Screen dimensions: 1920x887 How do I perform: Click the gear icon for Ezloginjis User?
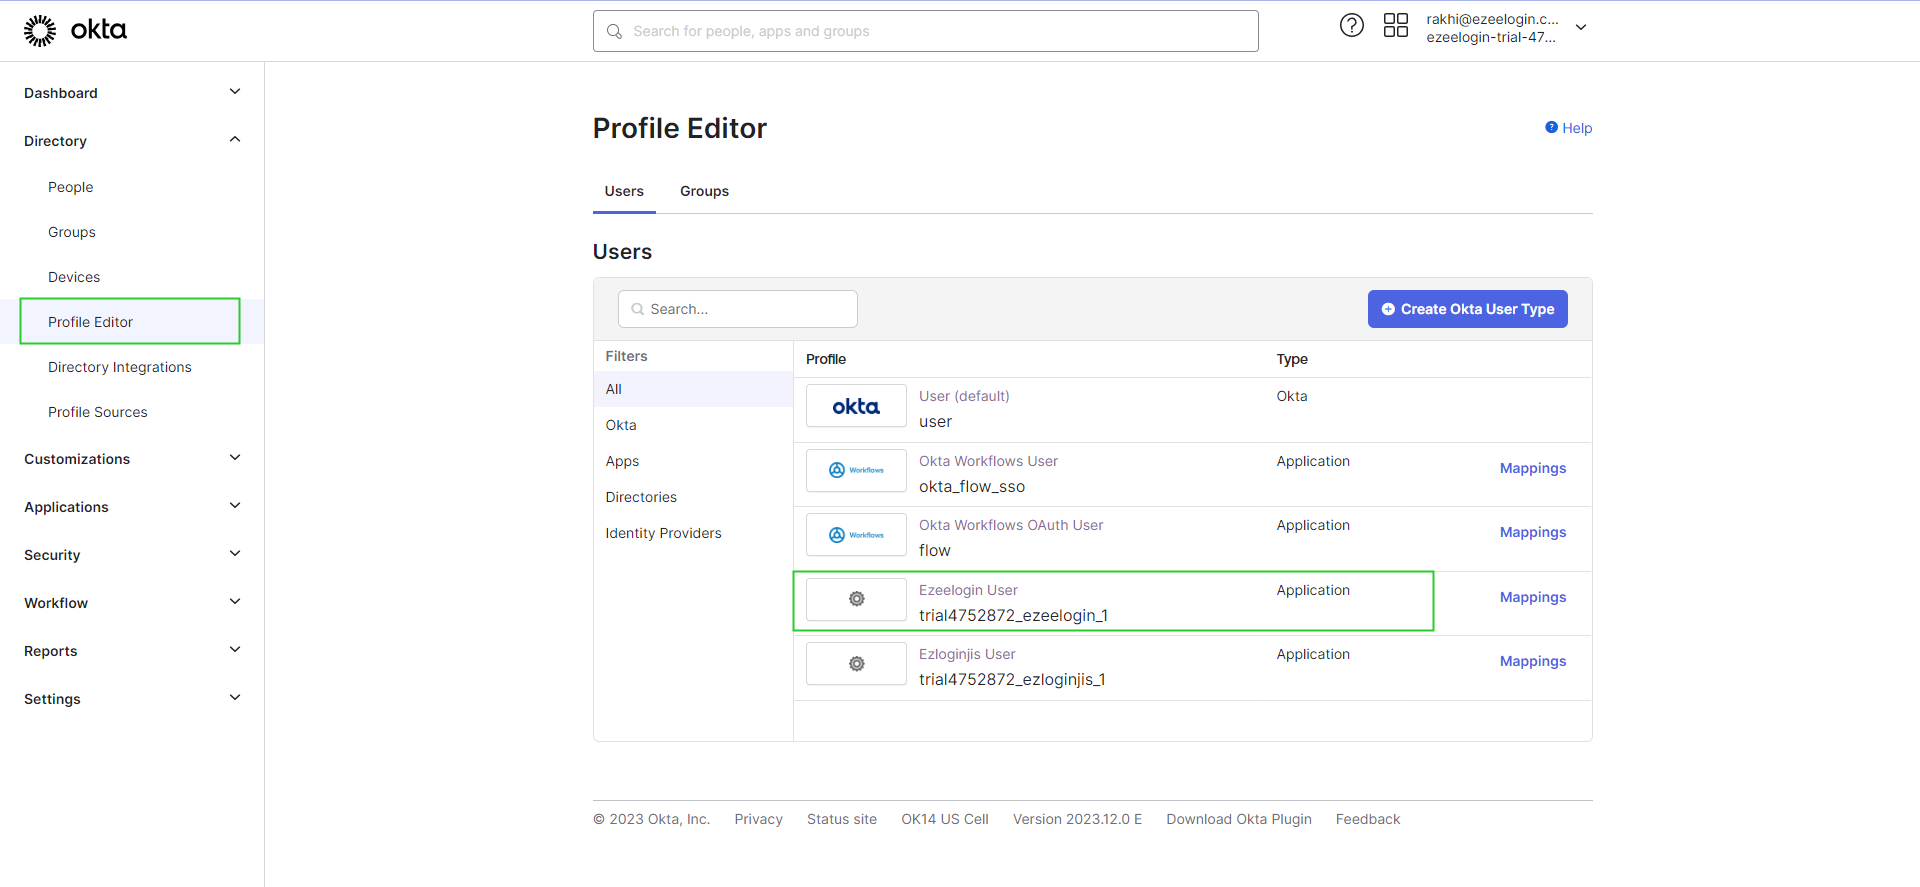coord(856,664)
